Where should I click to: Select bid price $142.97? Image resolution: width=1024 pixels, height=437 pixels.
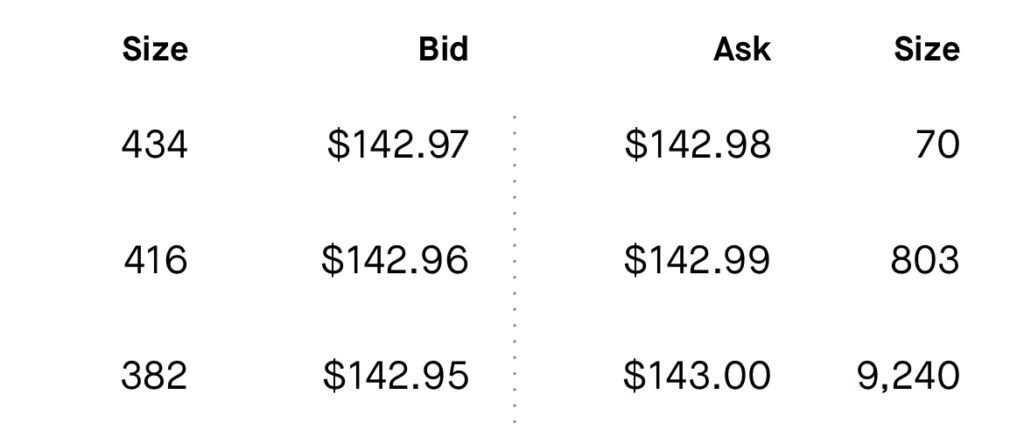pyautogui.click(x=398, y=144)
